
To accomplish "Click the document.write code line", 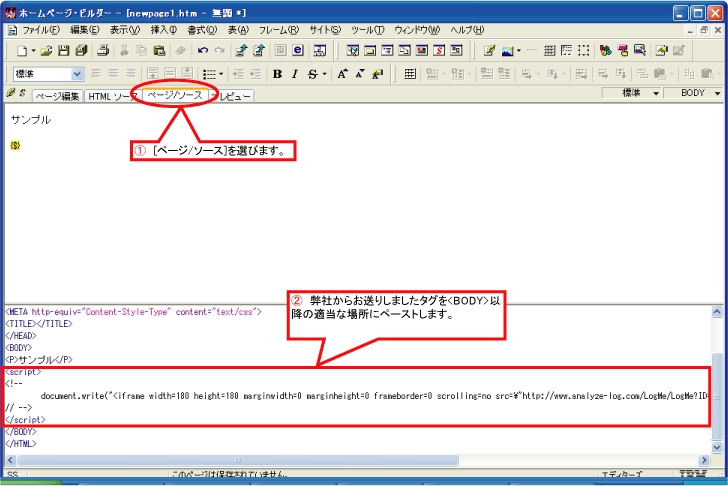I will pos(374,396).
